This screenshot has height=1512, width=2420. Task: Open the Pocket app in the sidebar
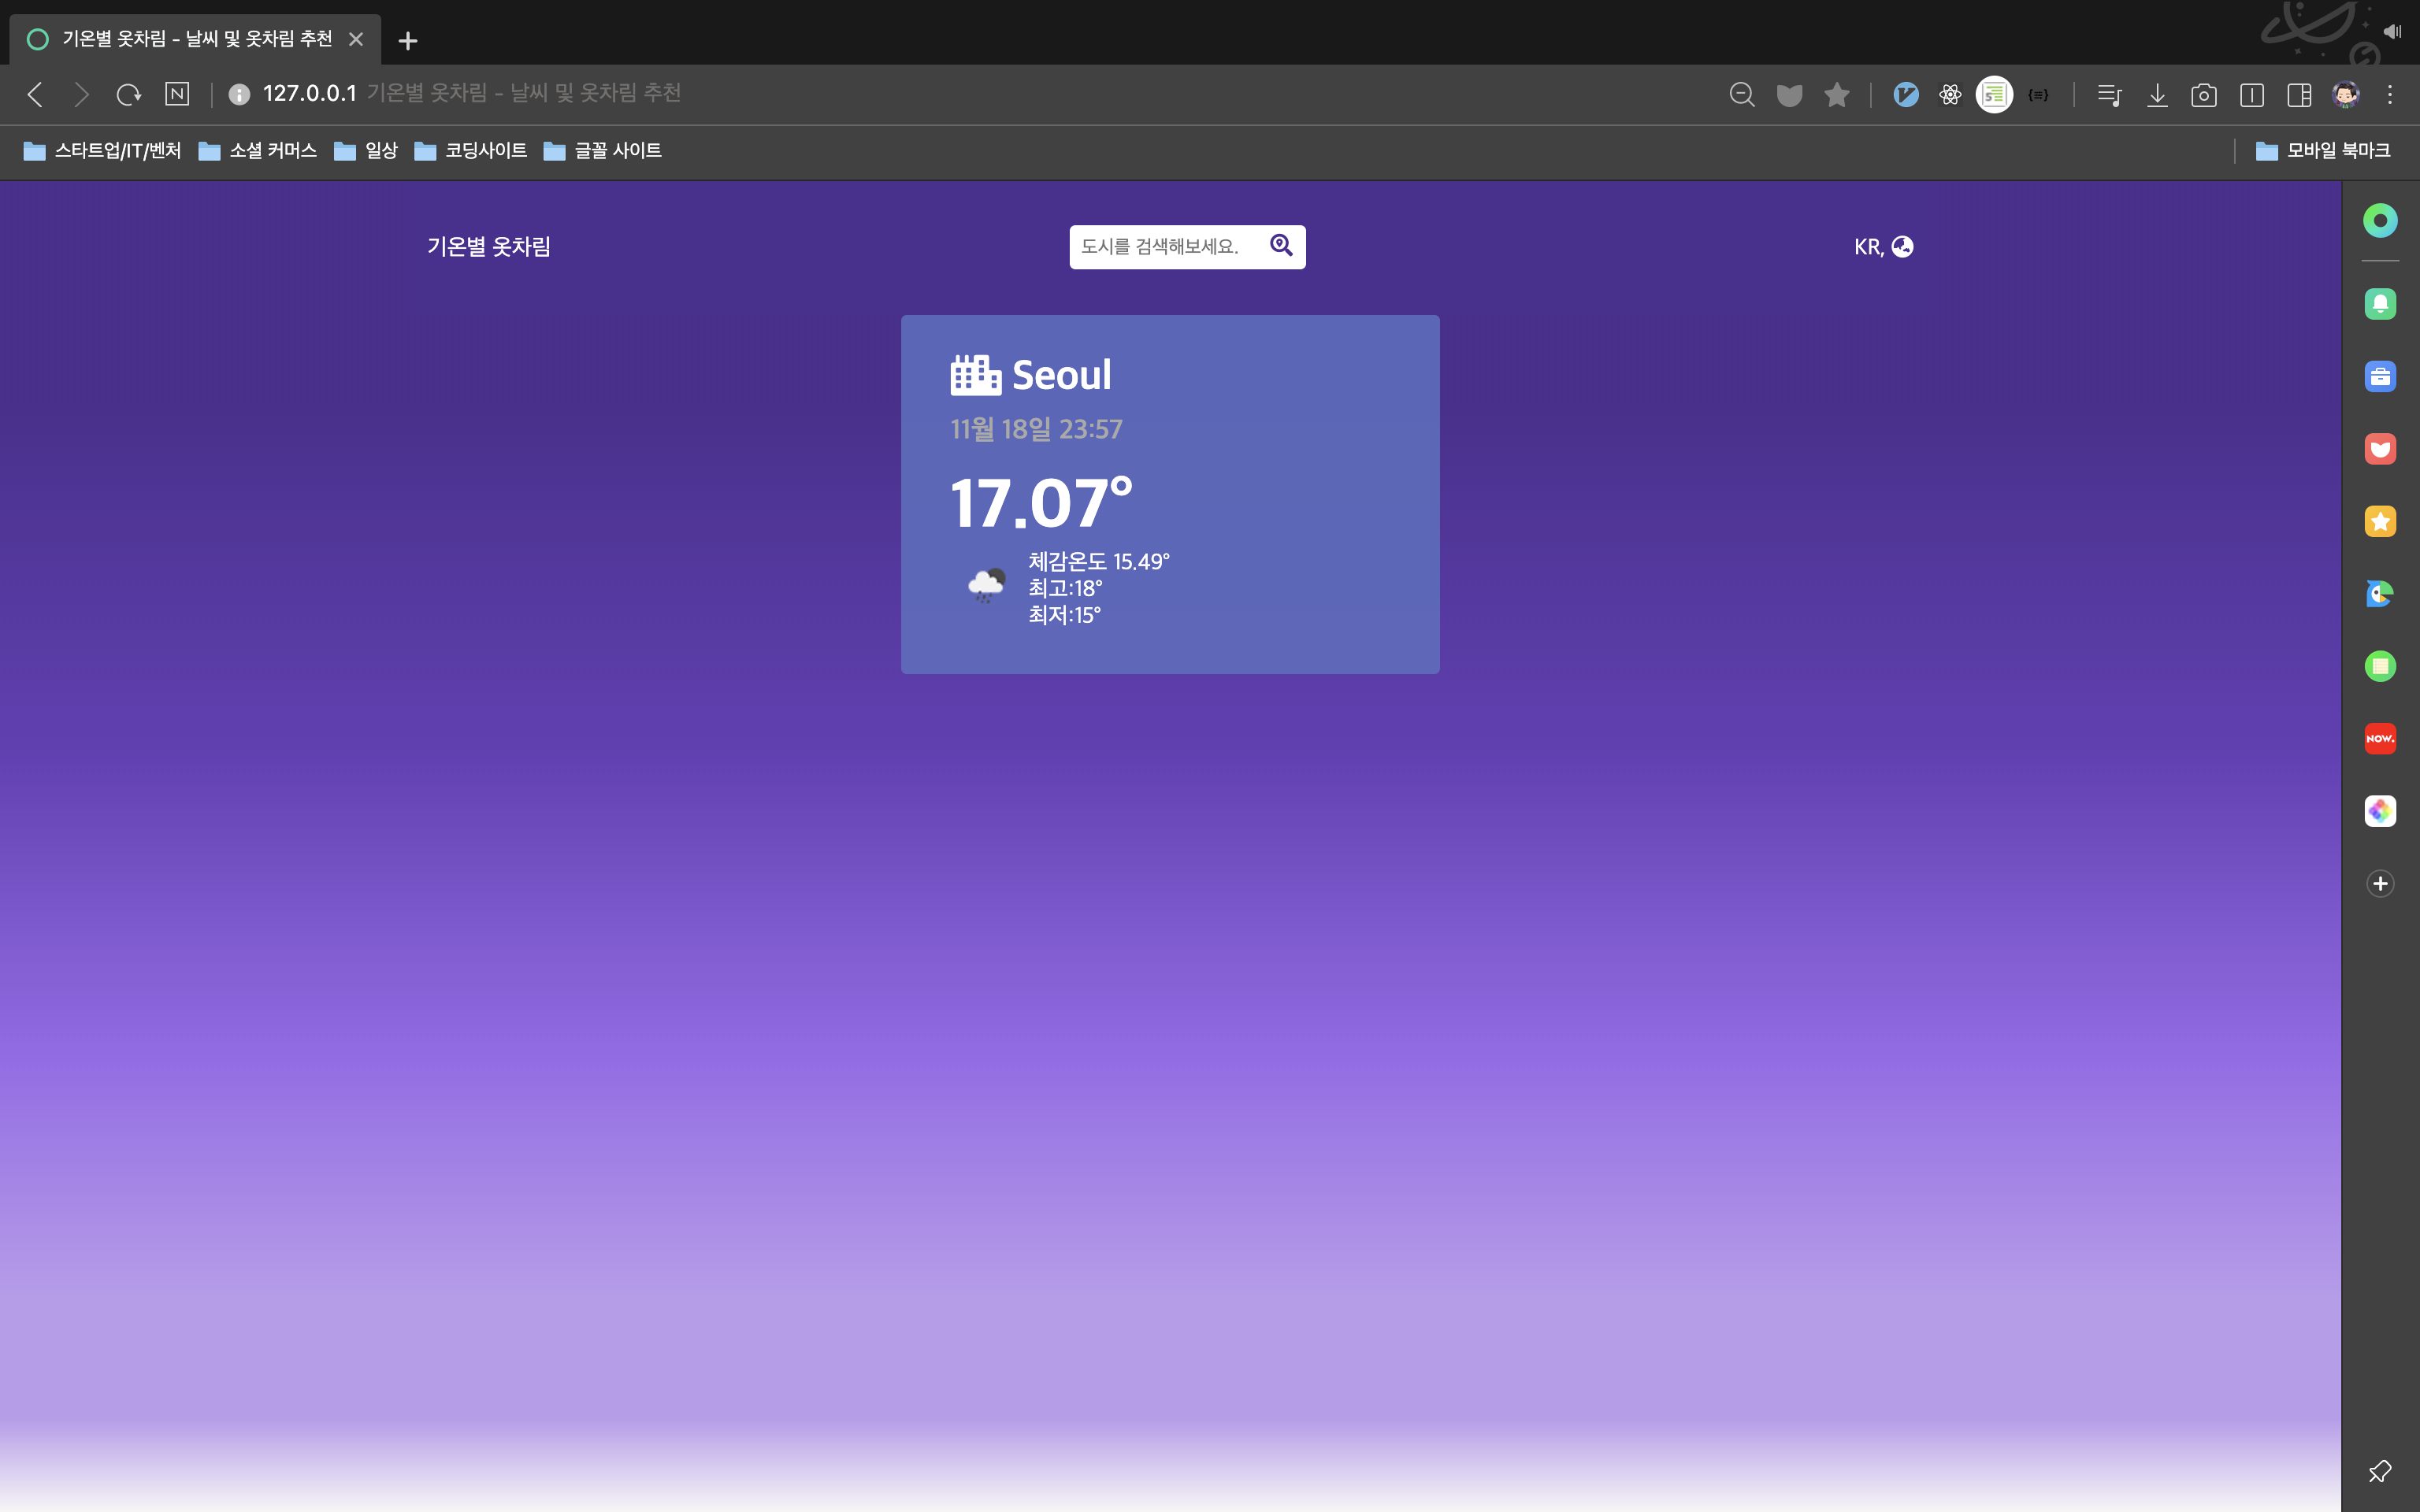pyautogui.click(x=2380, y=449)
